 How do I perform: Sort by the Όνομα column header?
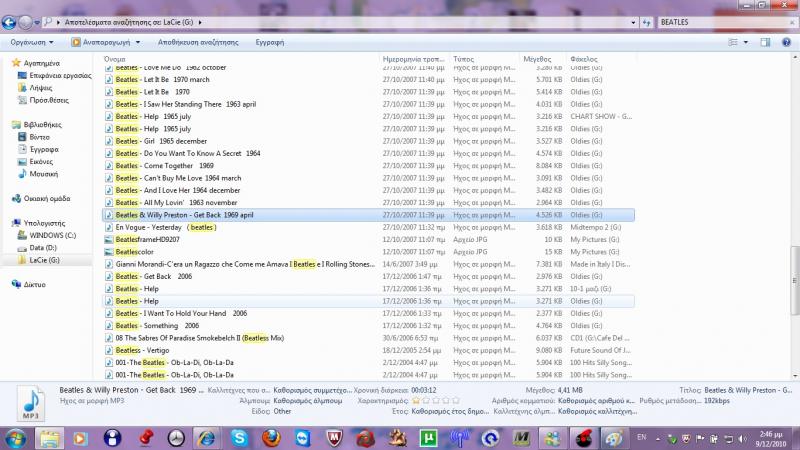tap(114, 59)
